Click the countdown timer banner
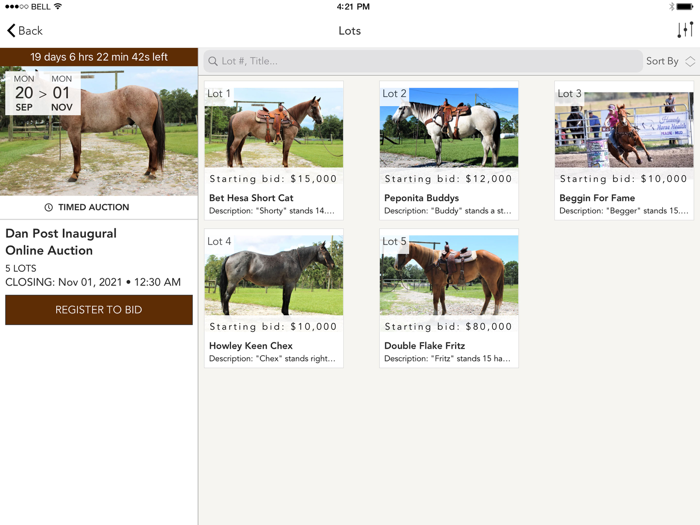 [99, 57]
